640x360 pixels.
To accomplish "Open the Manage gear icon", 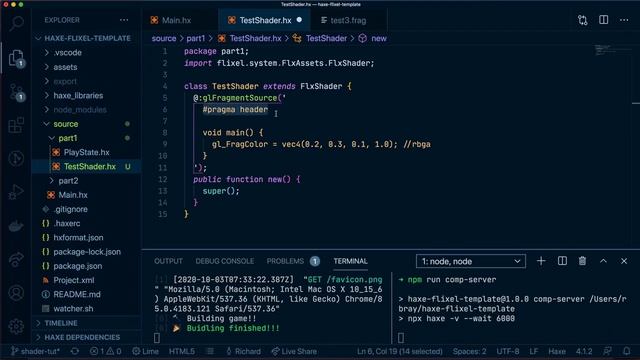I will (16, 326).
